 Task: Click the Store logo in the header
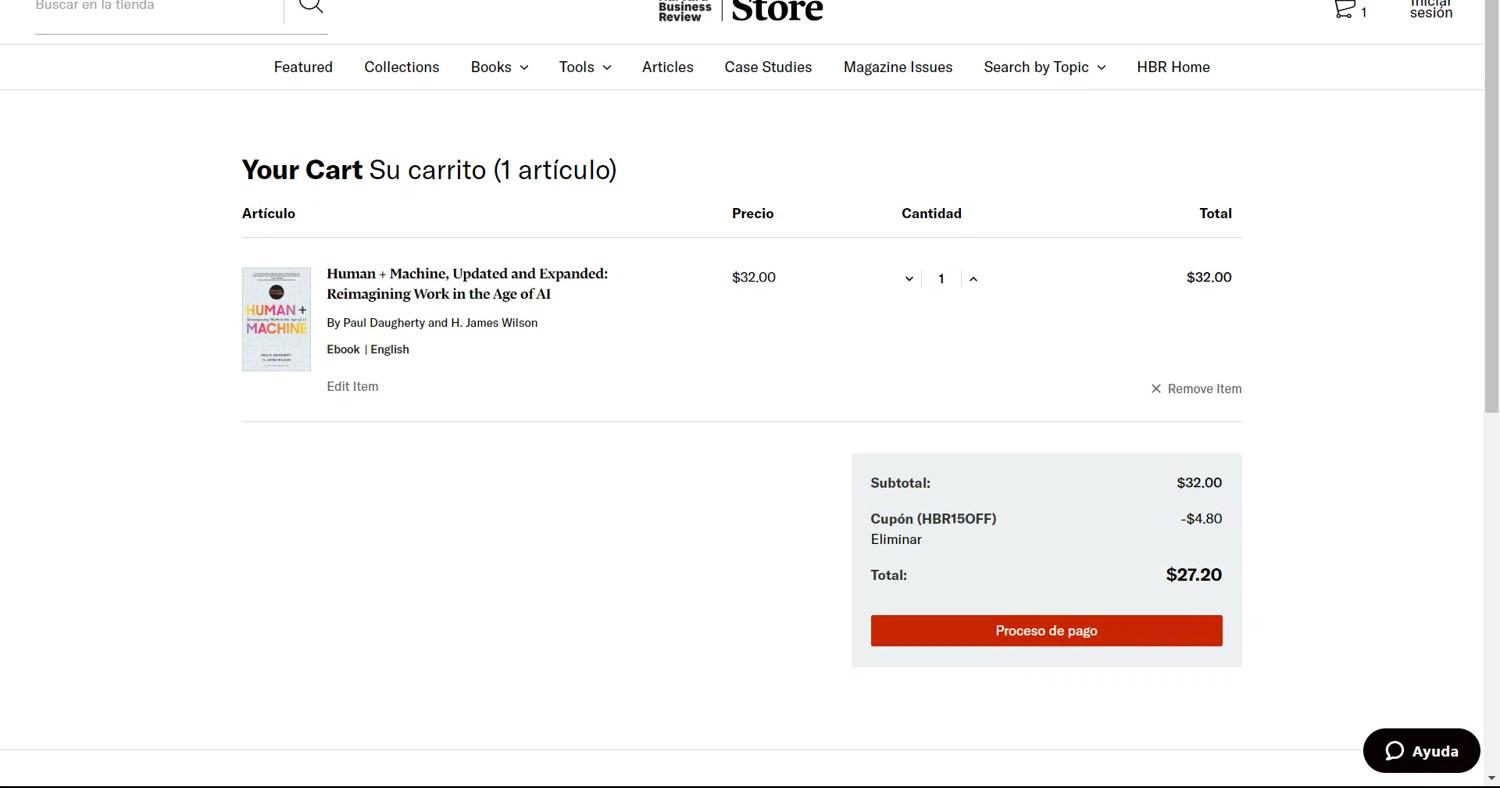coord(777,9)
